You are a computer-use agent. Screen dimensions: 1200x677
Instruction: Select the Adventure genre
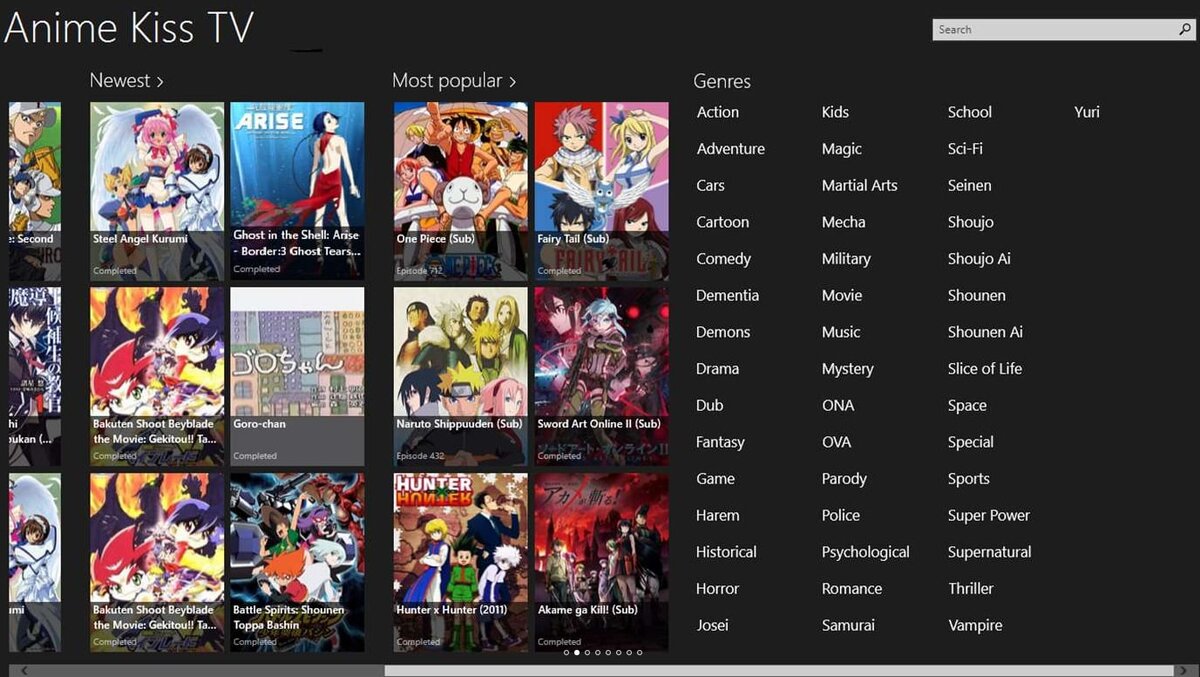pyautogui.click(x=731, y=149)
